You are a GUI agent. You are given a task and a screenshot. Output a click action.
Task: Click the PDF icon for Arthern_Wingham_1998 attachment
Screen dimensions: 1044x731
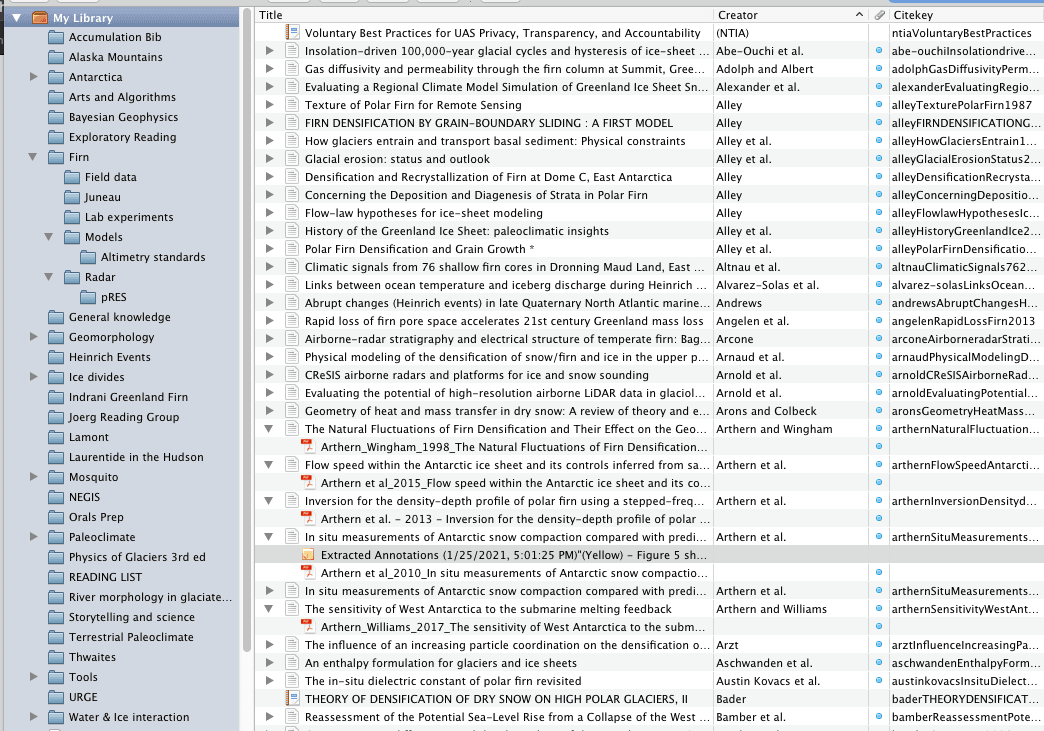click(x=309, y=446)
